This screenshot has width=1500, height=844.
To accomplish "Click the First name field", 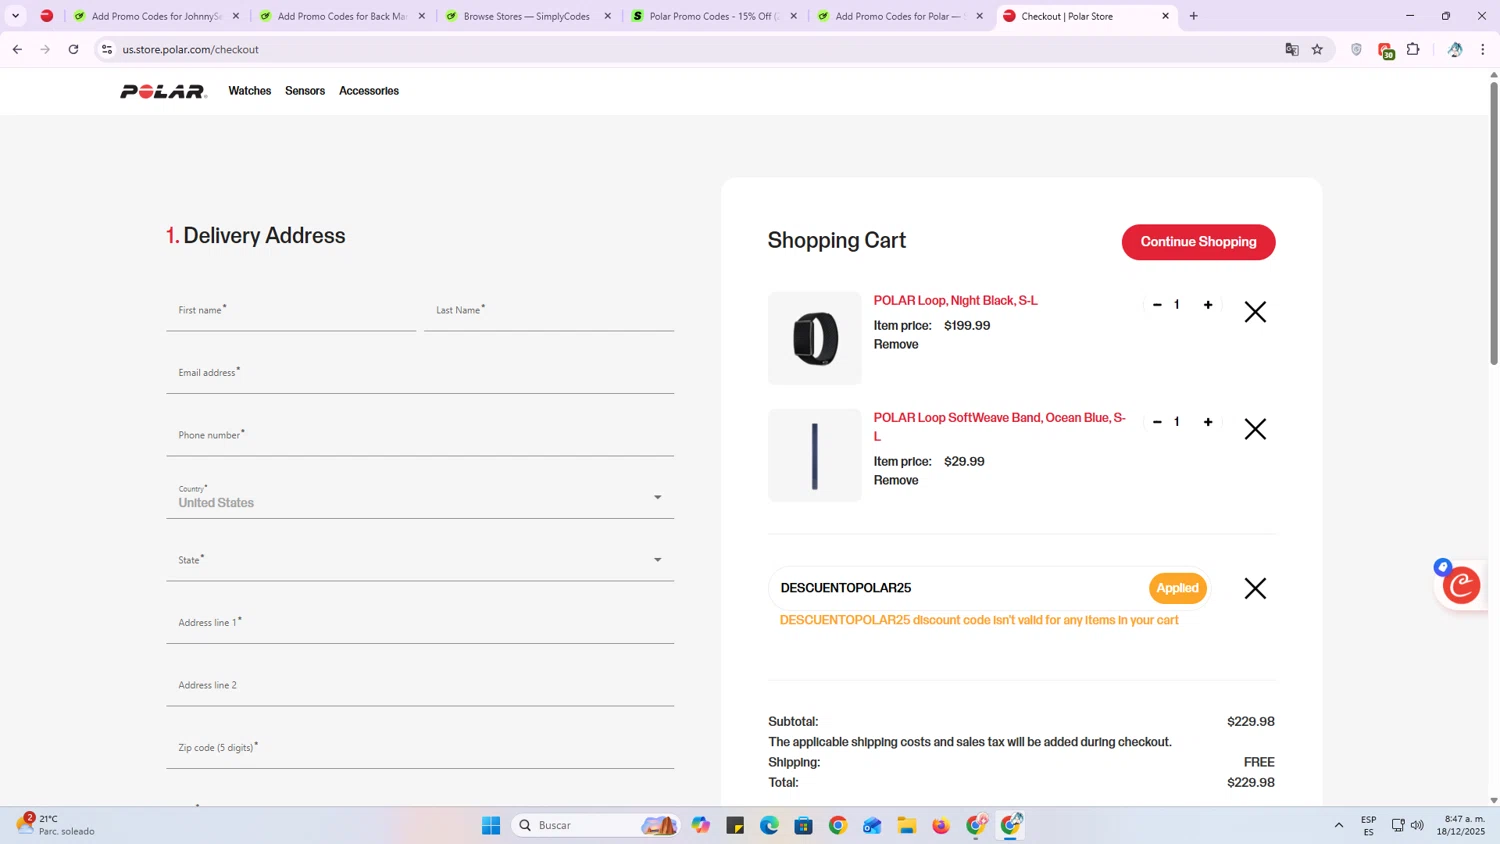I will [x=291, y=311].
